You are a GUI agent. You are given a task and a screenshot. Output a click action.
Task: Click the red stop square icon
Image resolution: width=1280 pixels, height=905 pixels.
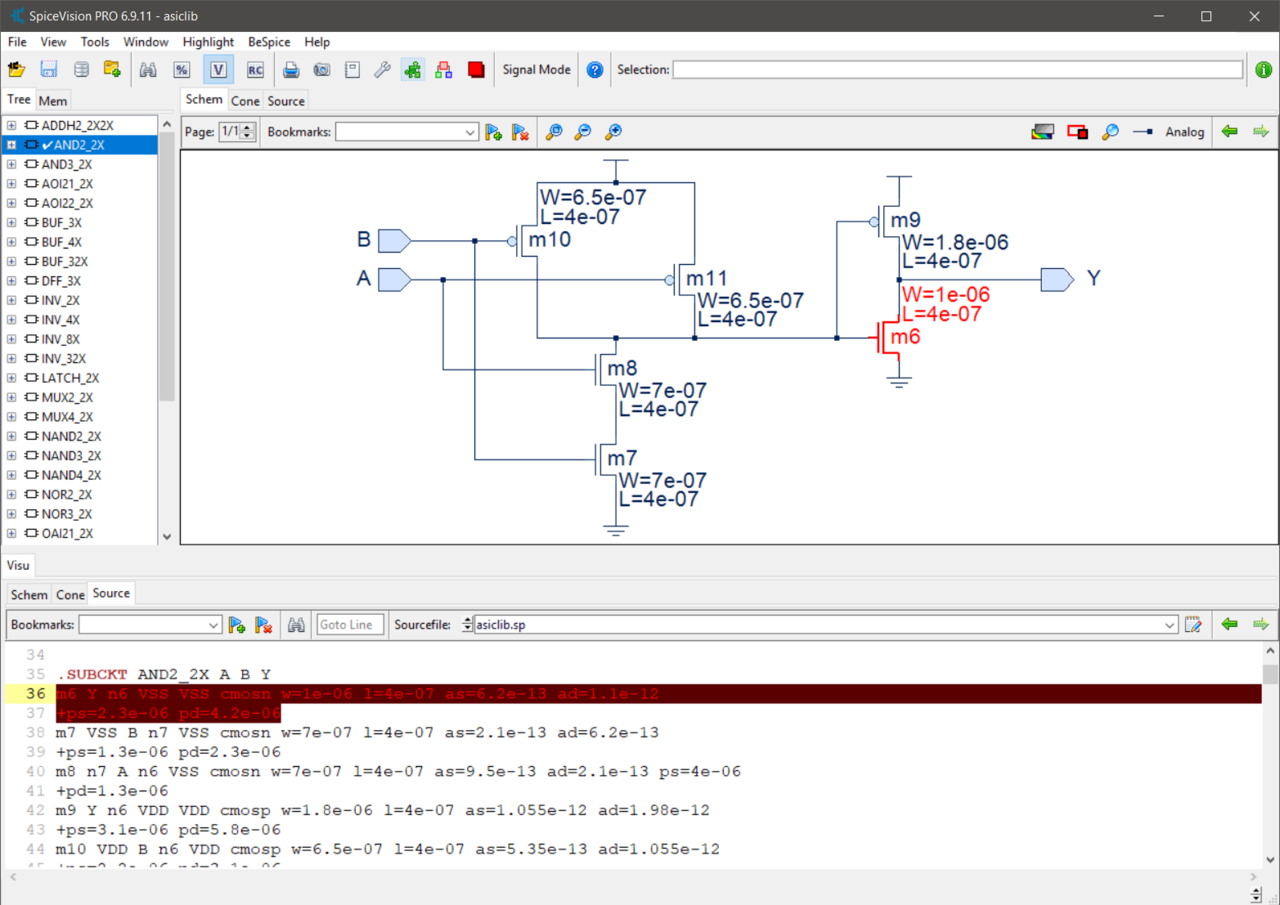[476, 70]
